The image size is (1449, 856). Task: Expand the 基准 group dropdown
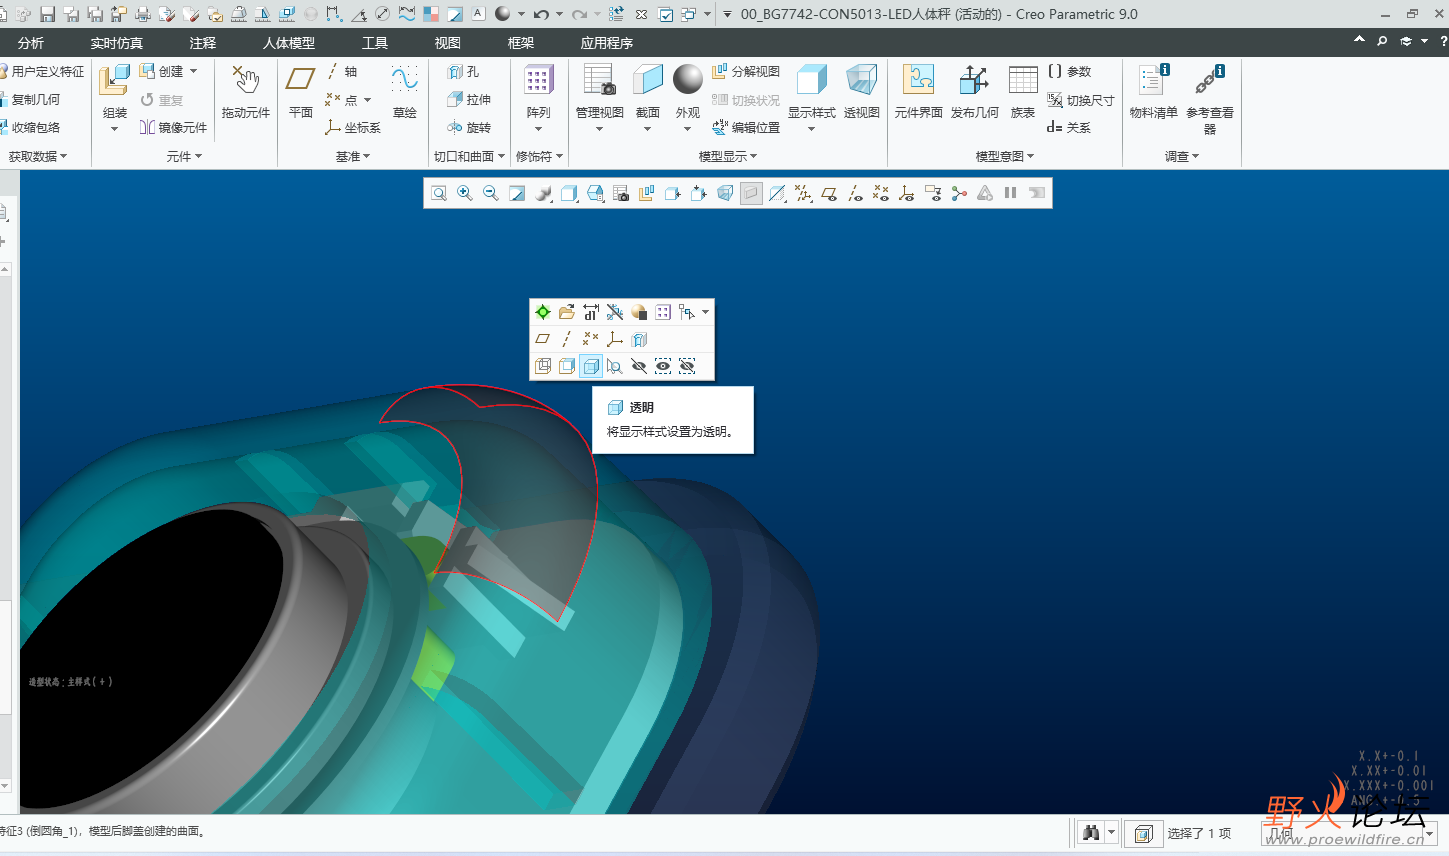(x=353, y=156)
